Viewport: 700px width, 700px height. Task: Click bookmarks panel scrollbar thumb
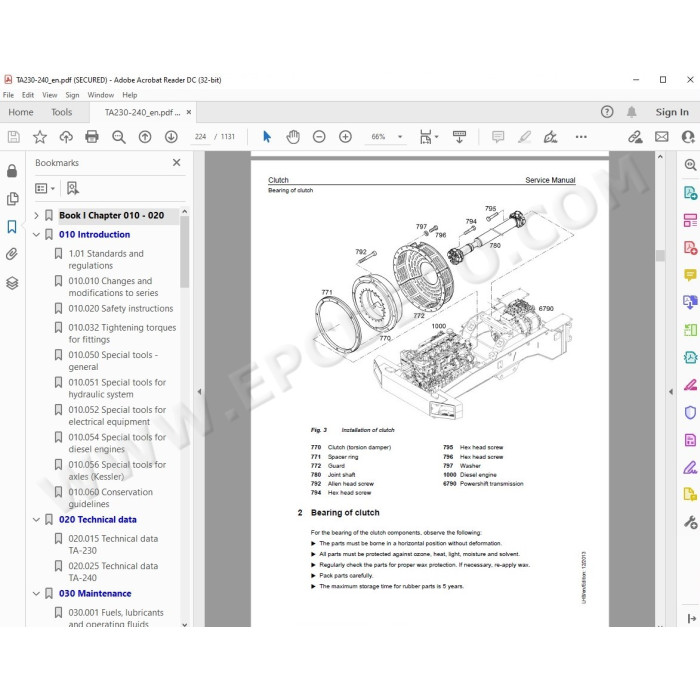point(184,252)
